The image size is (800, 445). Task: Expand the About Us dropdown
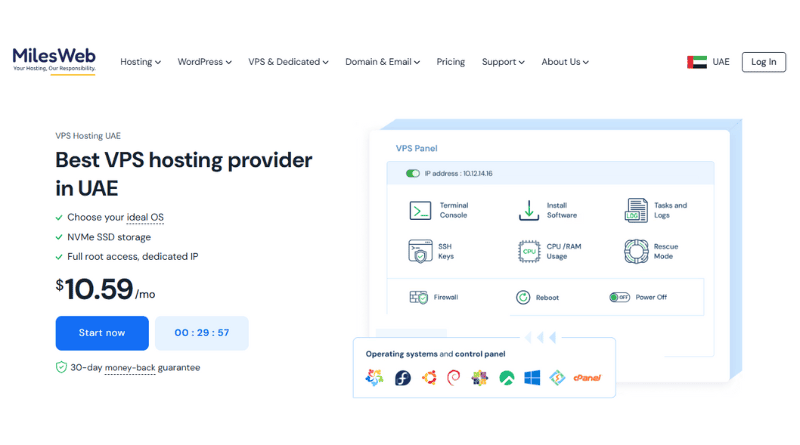point(565,62)
